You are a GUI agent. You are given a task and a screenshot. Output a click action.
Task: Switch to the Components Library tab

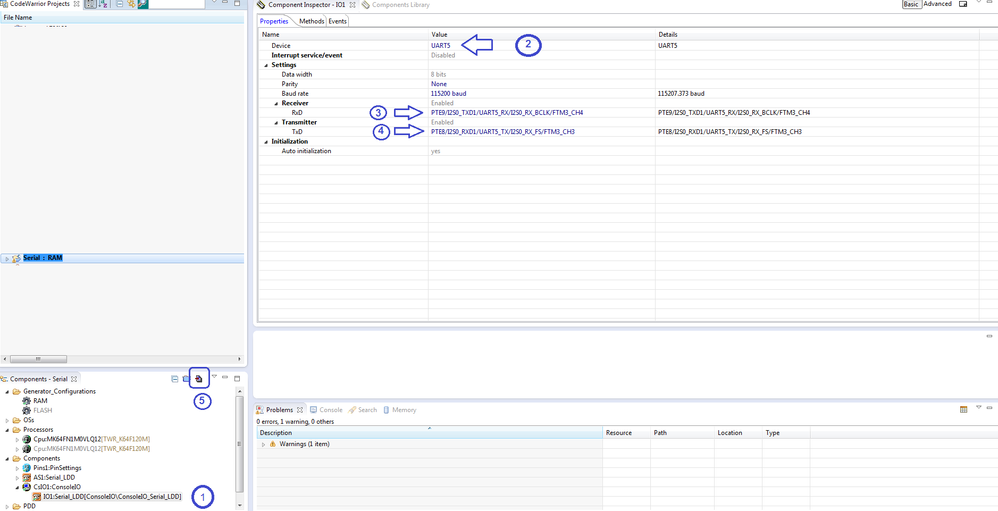395,4
